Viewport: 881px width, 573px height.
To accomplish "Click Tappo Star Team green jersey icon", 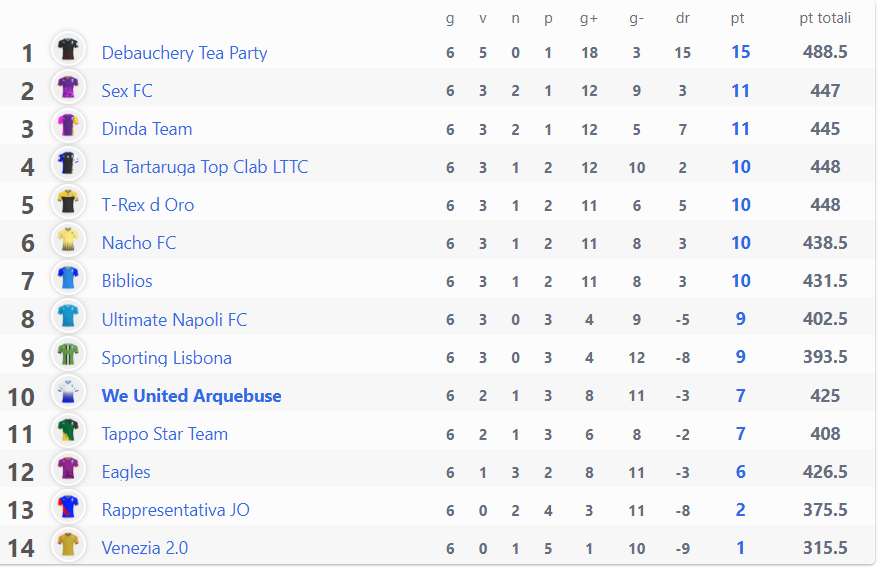I will [68, 430].
